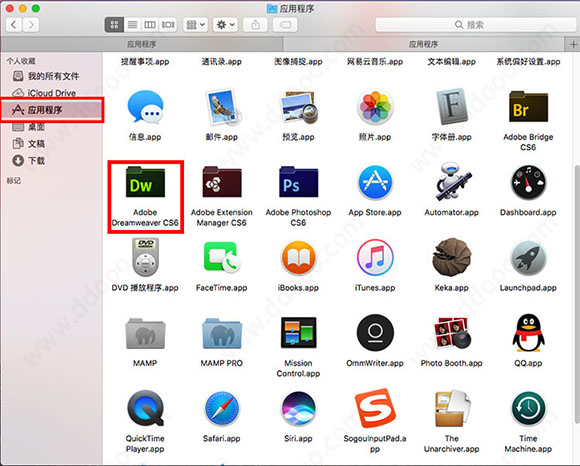The image size is (580, 466).
Task: Click the 系统偏好设置.app label
Action: point(528,62)
